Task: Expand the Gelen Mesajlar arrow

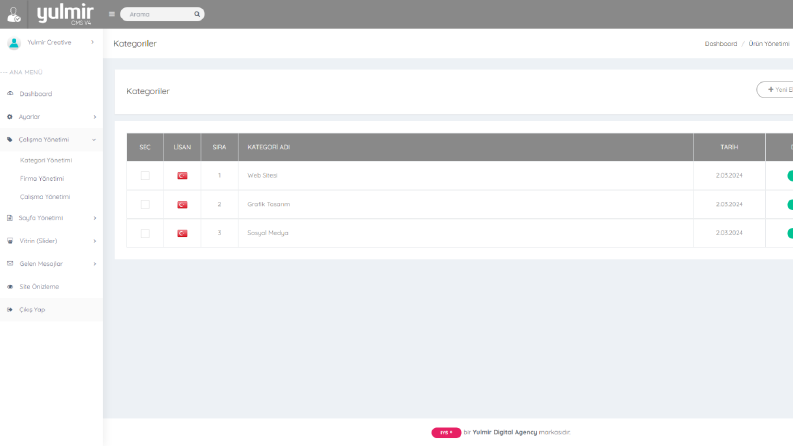Action: click(x=95, y=264)
